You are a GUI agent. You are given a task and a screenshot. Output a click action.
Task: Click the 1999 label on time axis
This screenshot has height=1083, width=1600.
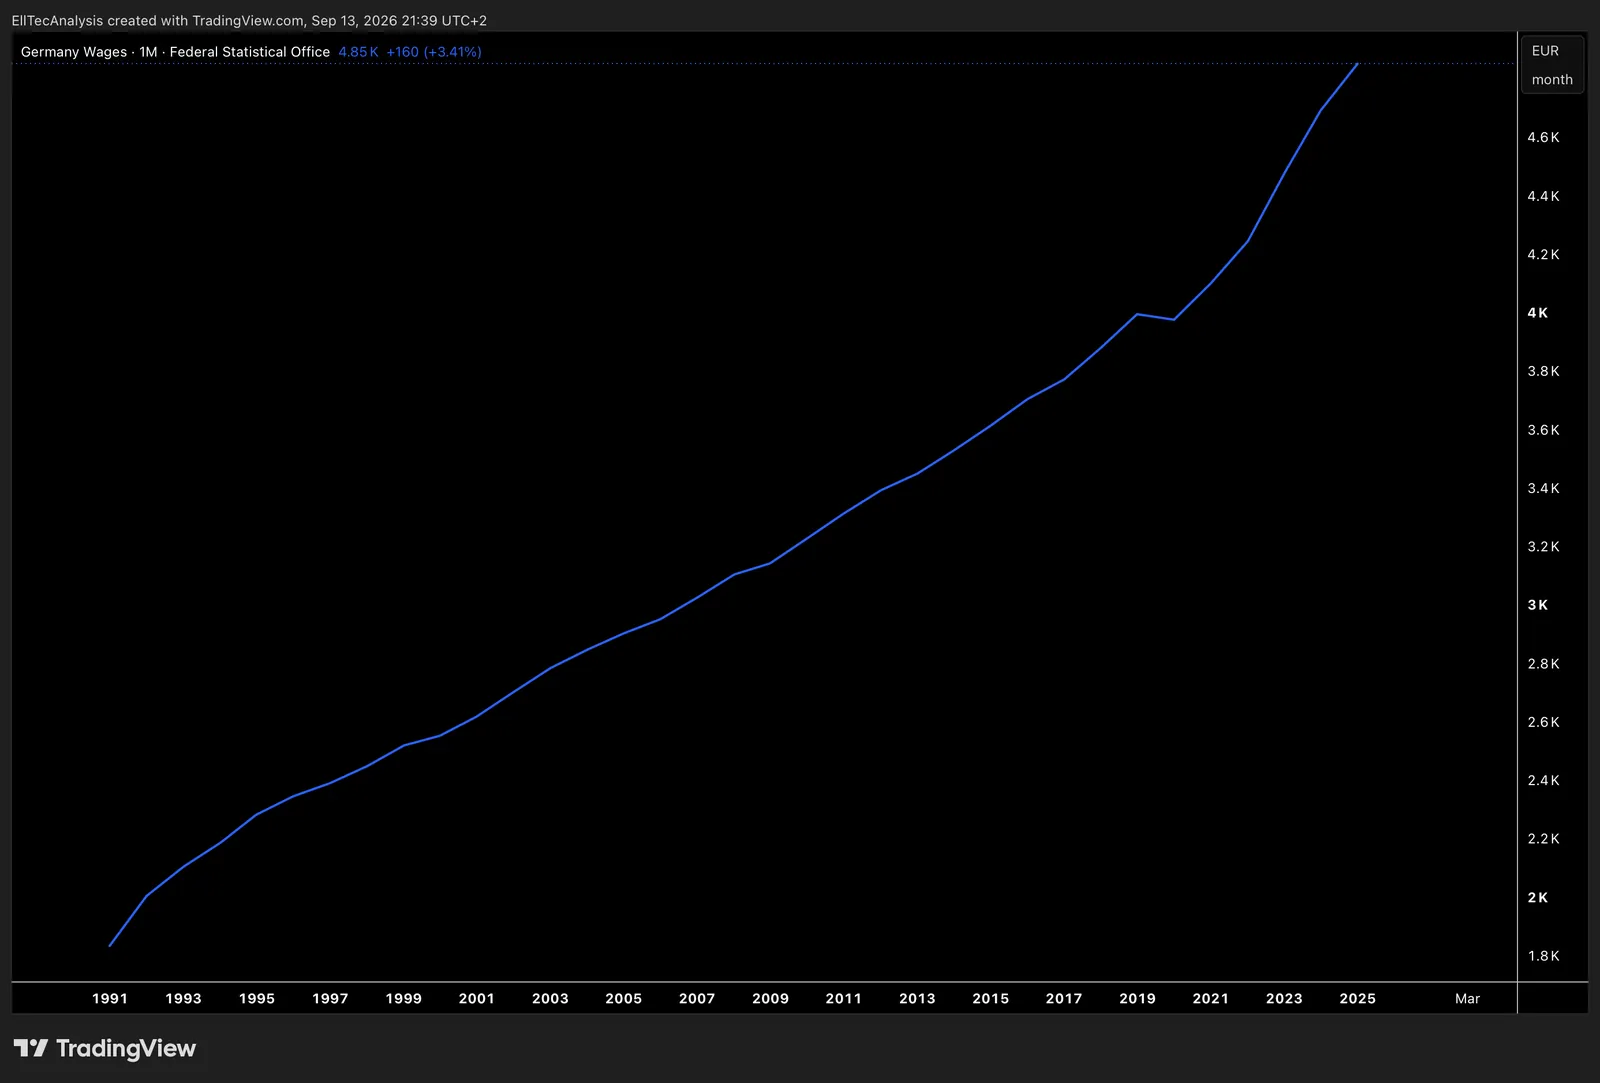tap(404, 998)
